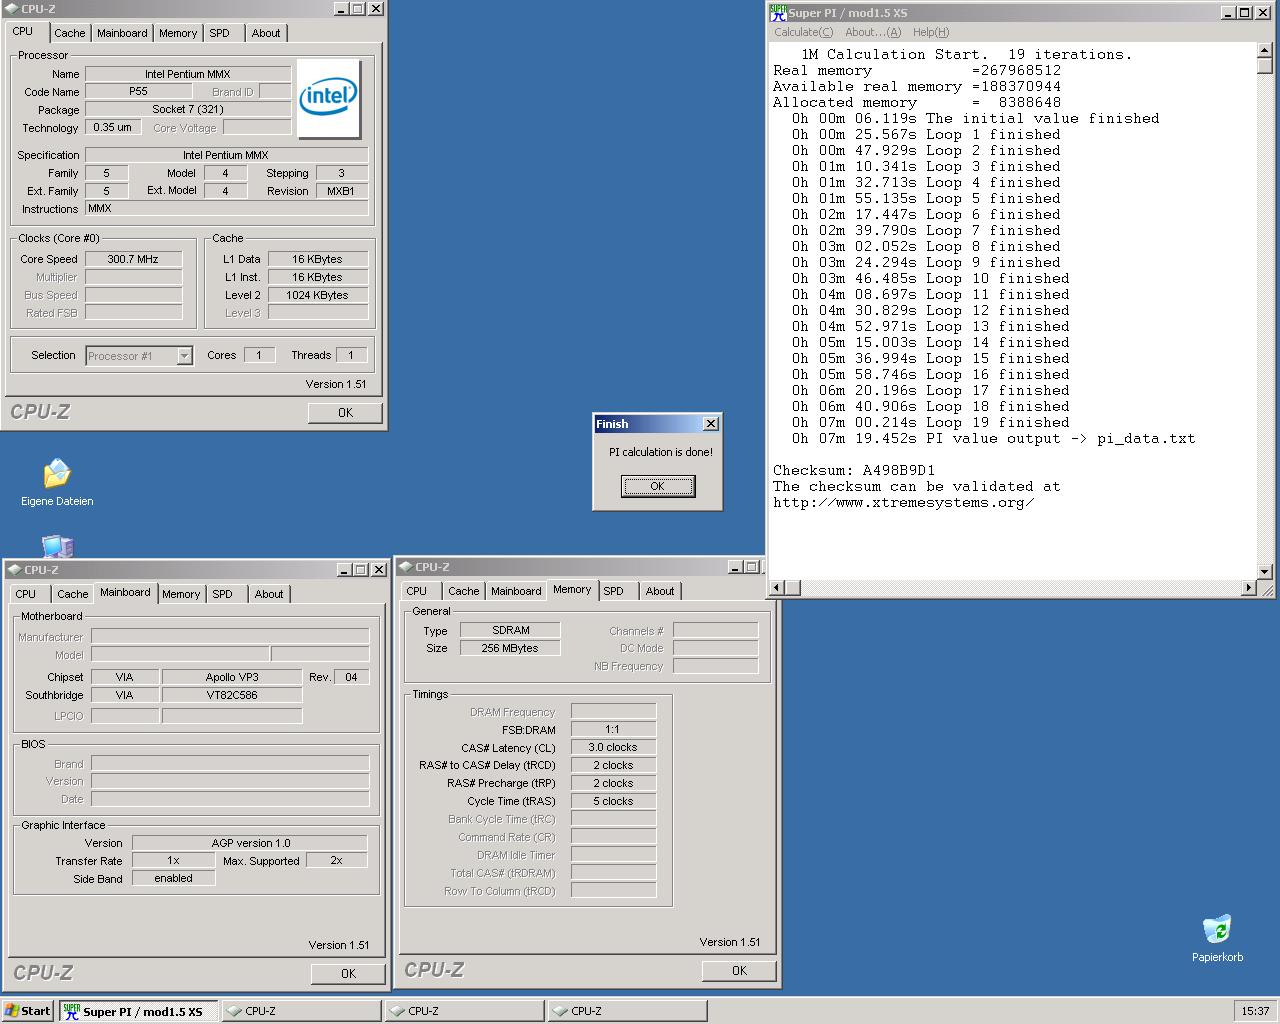Open About tab in Mainboard CPU-Z window
Screen dimensions: 1280x1024
[269, 594]
